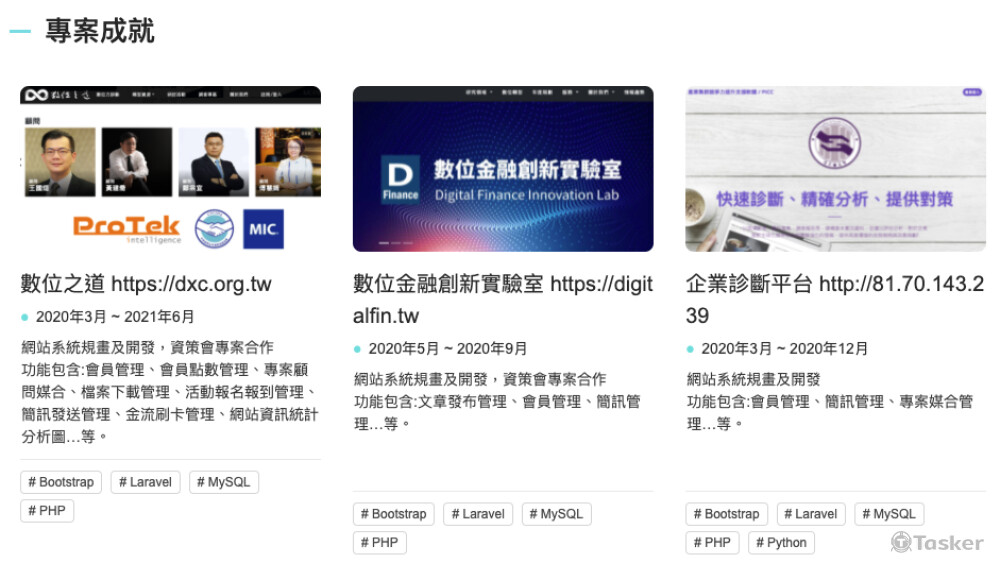Select # MySQL tag under 企業診斷平台
This screenshot has width=1000, height=563.
point(889,514)
